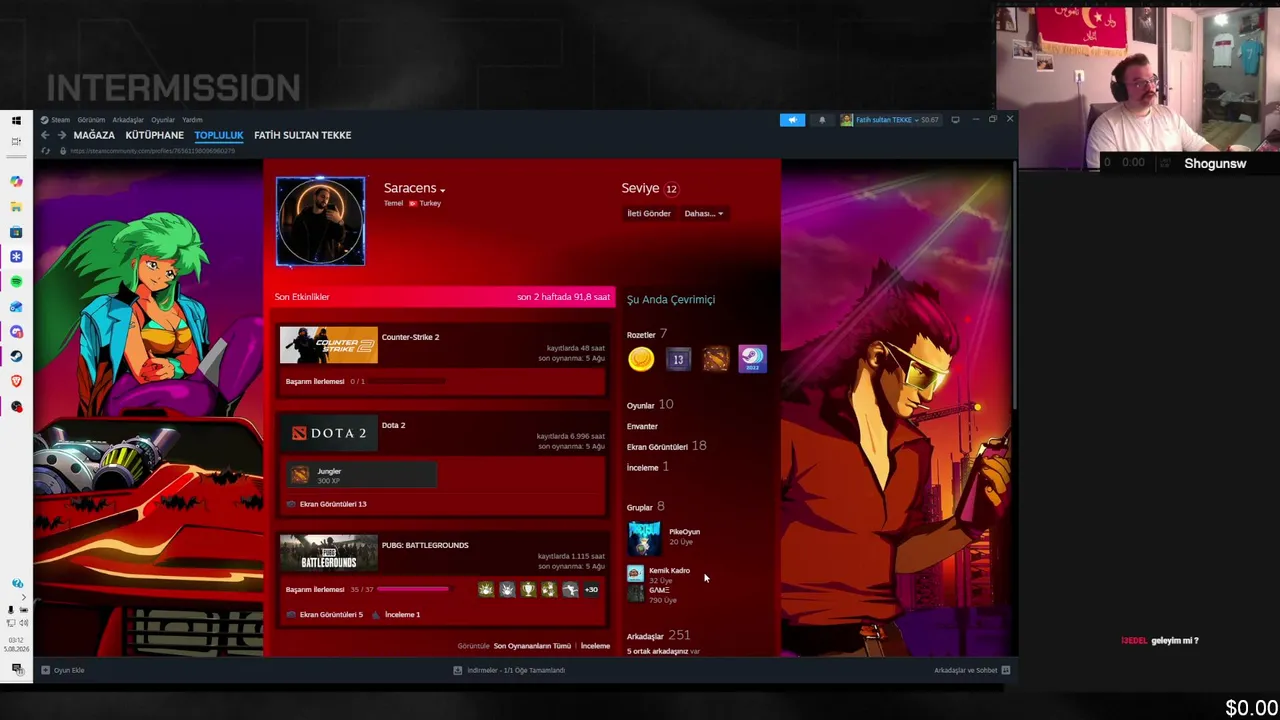Click the add game plus icon
The width and height of the screenshot is (1280, 720).
tap(45, 670)
